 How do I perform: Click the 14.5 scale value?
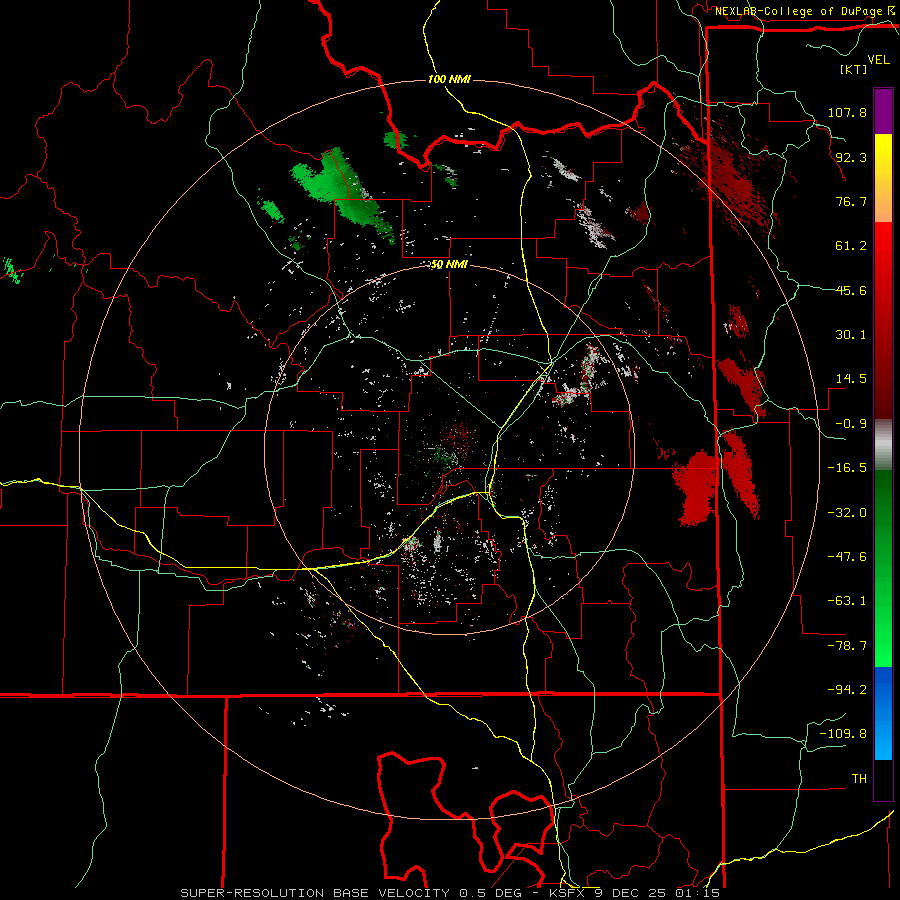click(x=851, y=379)
